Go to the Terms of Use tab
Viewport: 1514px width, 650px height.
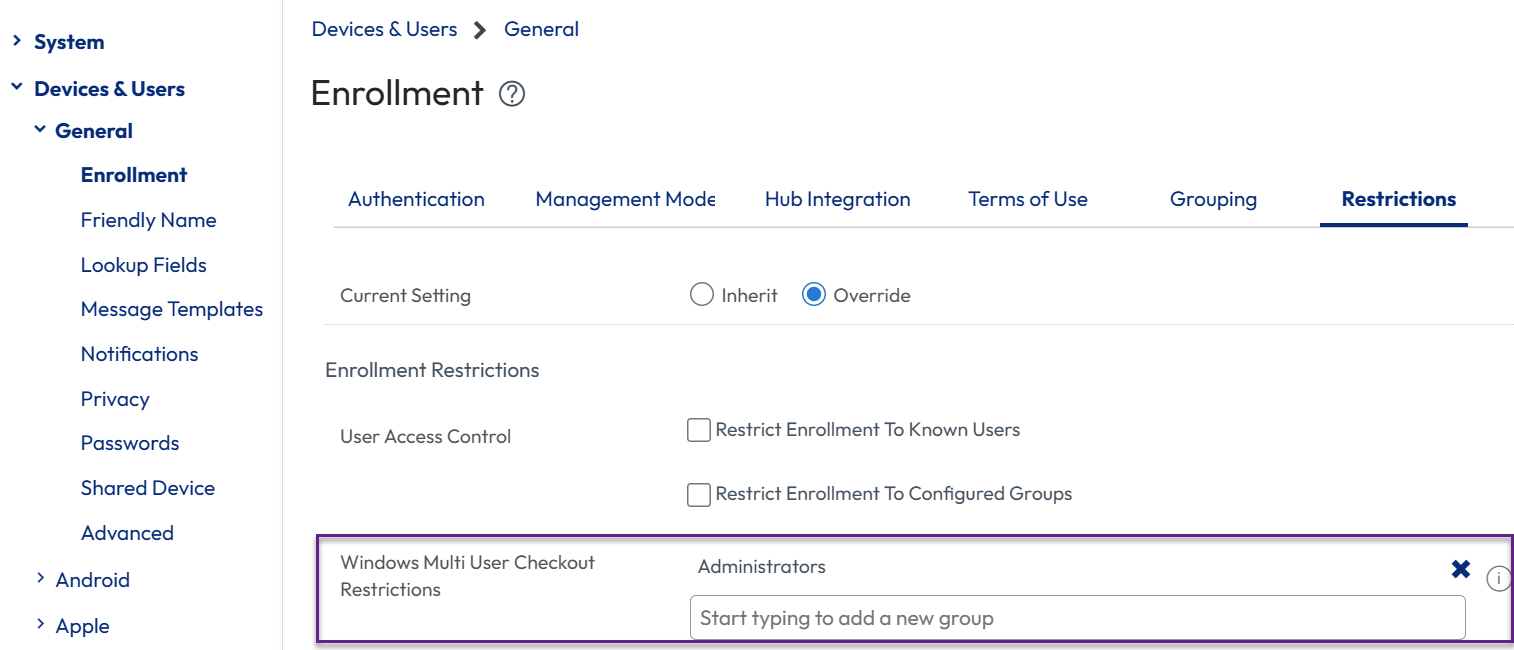point(1027,199)
